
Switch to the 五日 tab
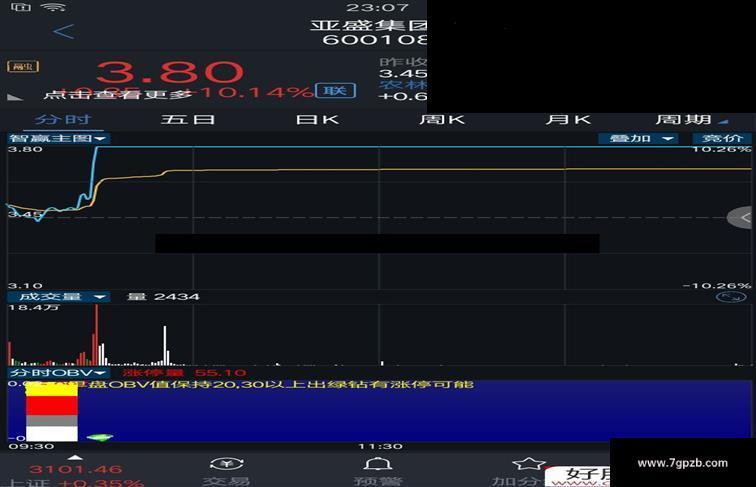[188, 119]
